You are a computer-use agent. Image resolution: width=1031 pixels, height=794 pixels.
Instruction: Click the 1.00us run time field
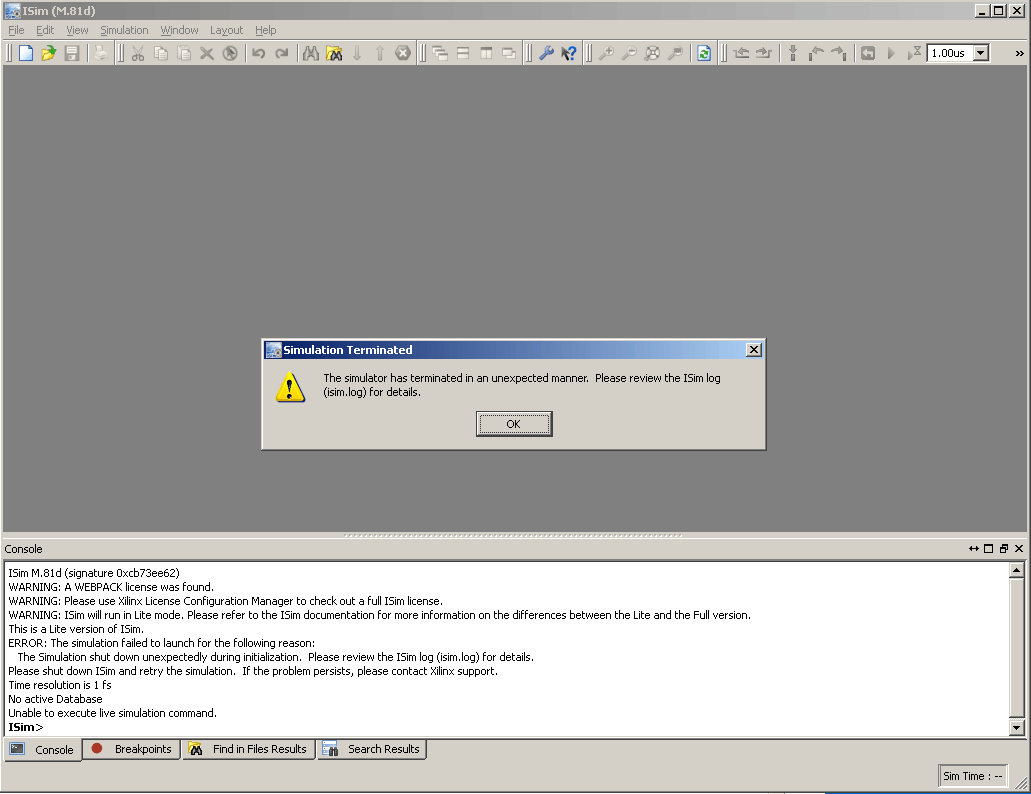pyautogui.click(x=949, y=53)
